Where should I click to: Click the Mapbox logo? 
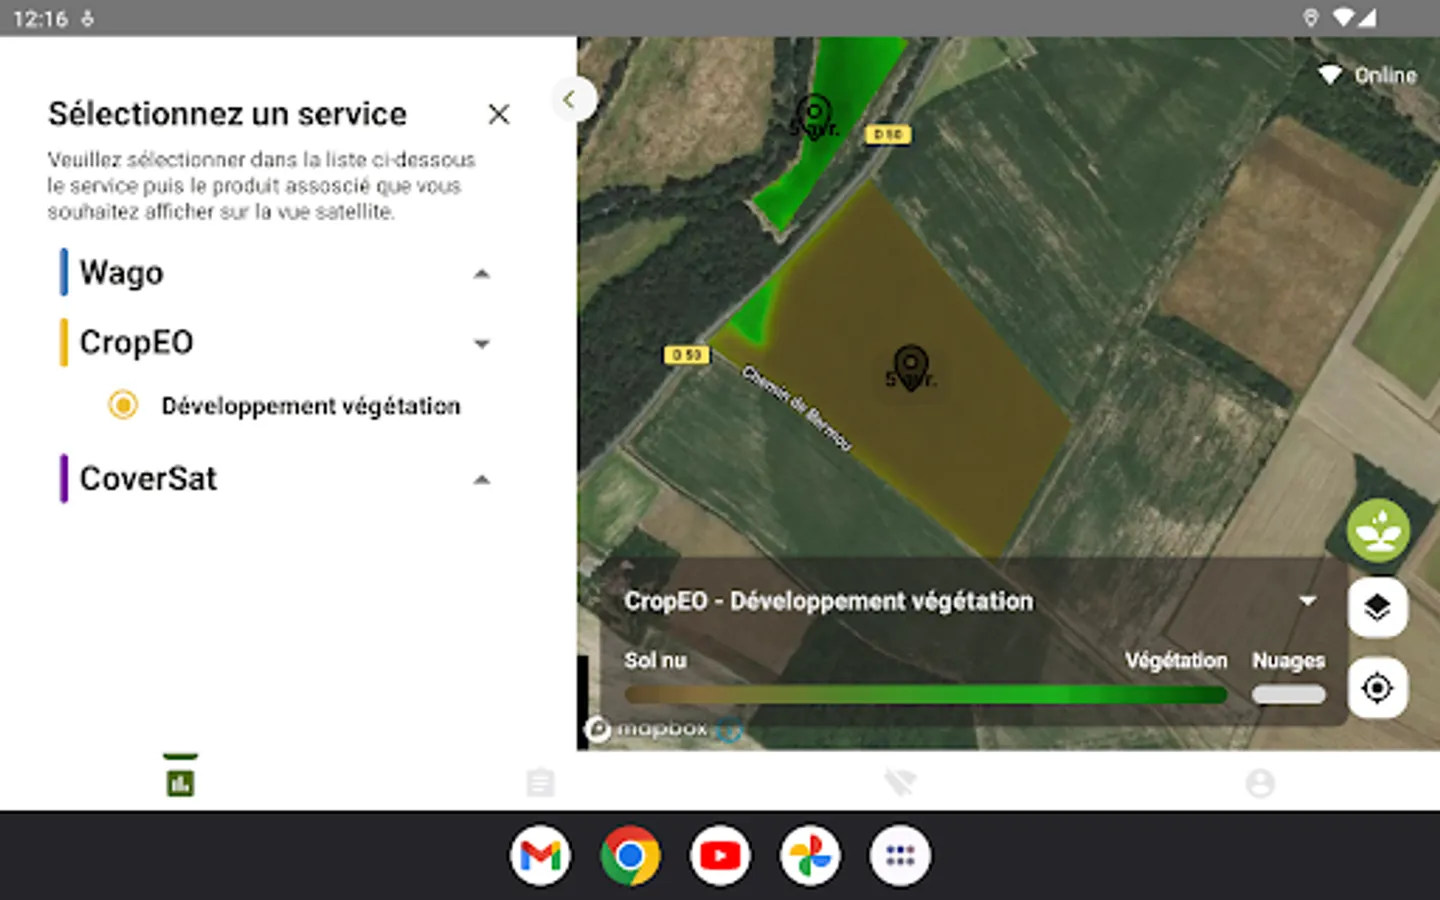(x=647, y=729)
